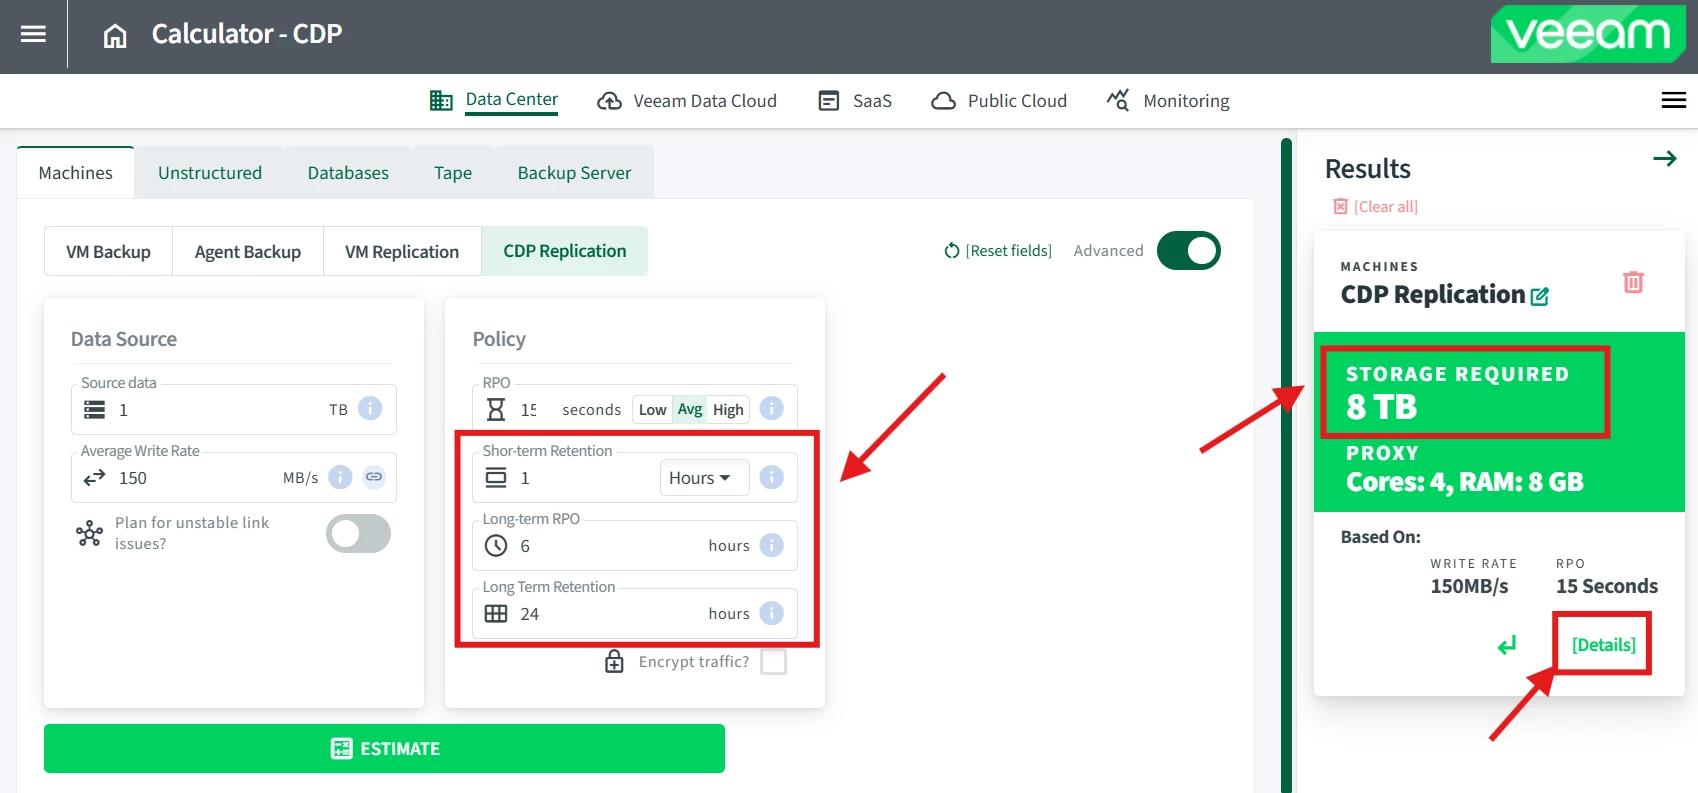Click the Veeam logo
Screen dimensions: 1698x793
[x=1588, y=34]
